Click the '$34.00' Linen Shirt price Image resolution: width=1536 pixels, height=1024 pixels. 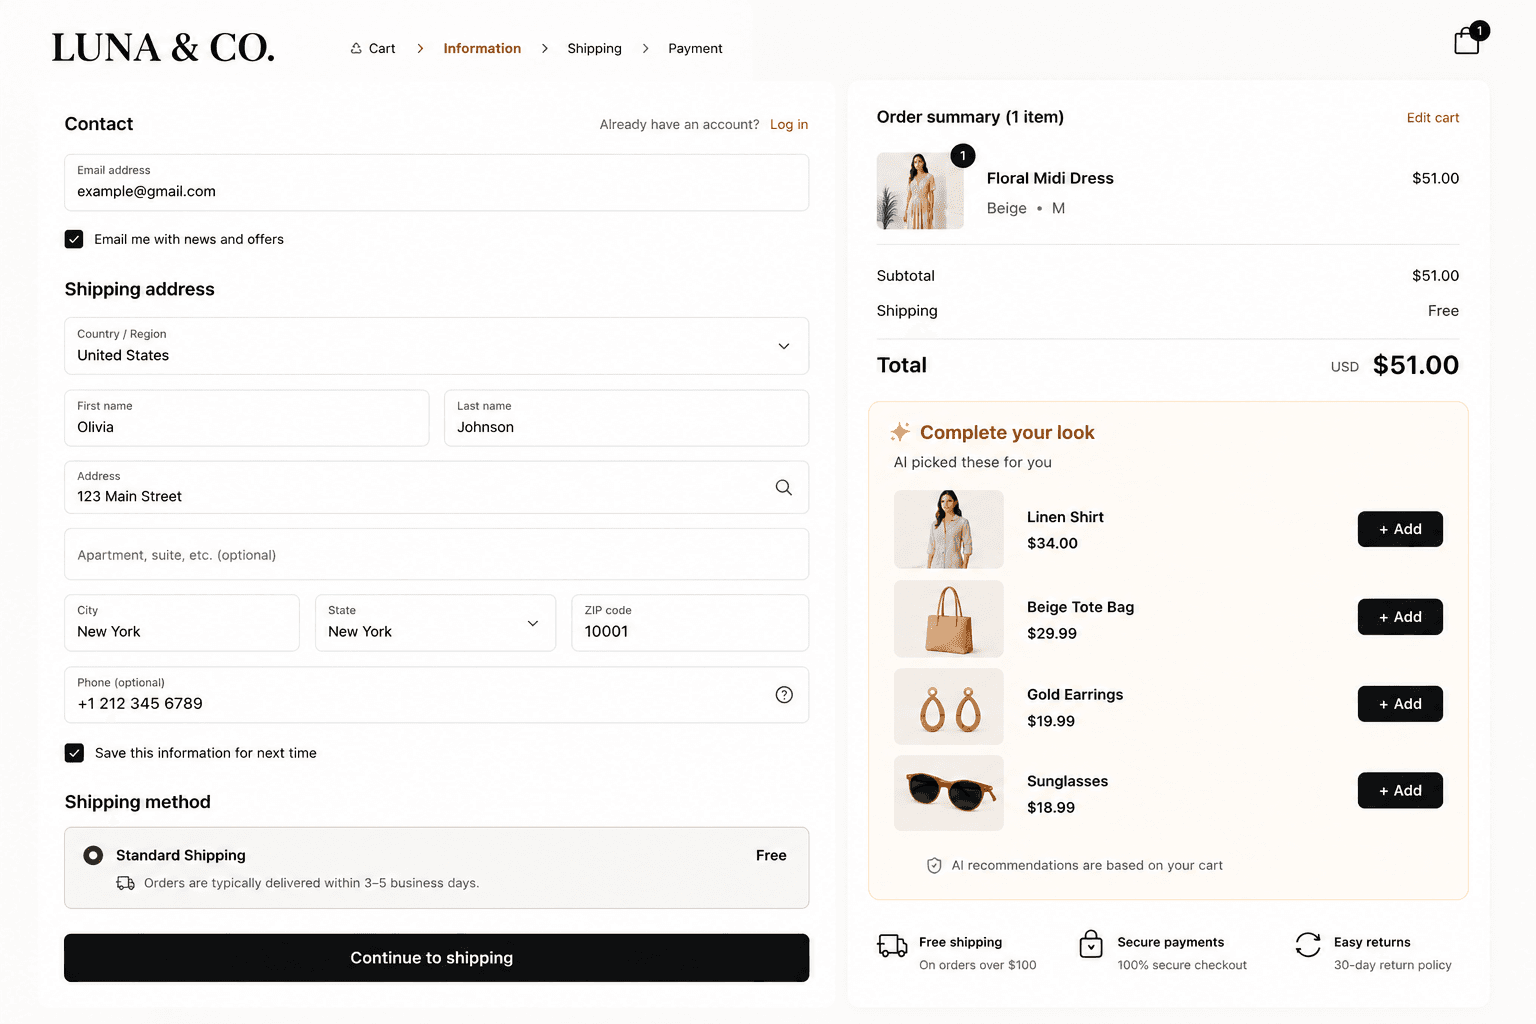(1052, 543)
